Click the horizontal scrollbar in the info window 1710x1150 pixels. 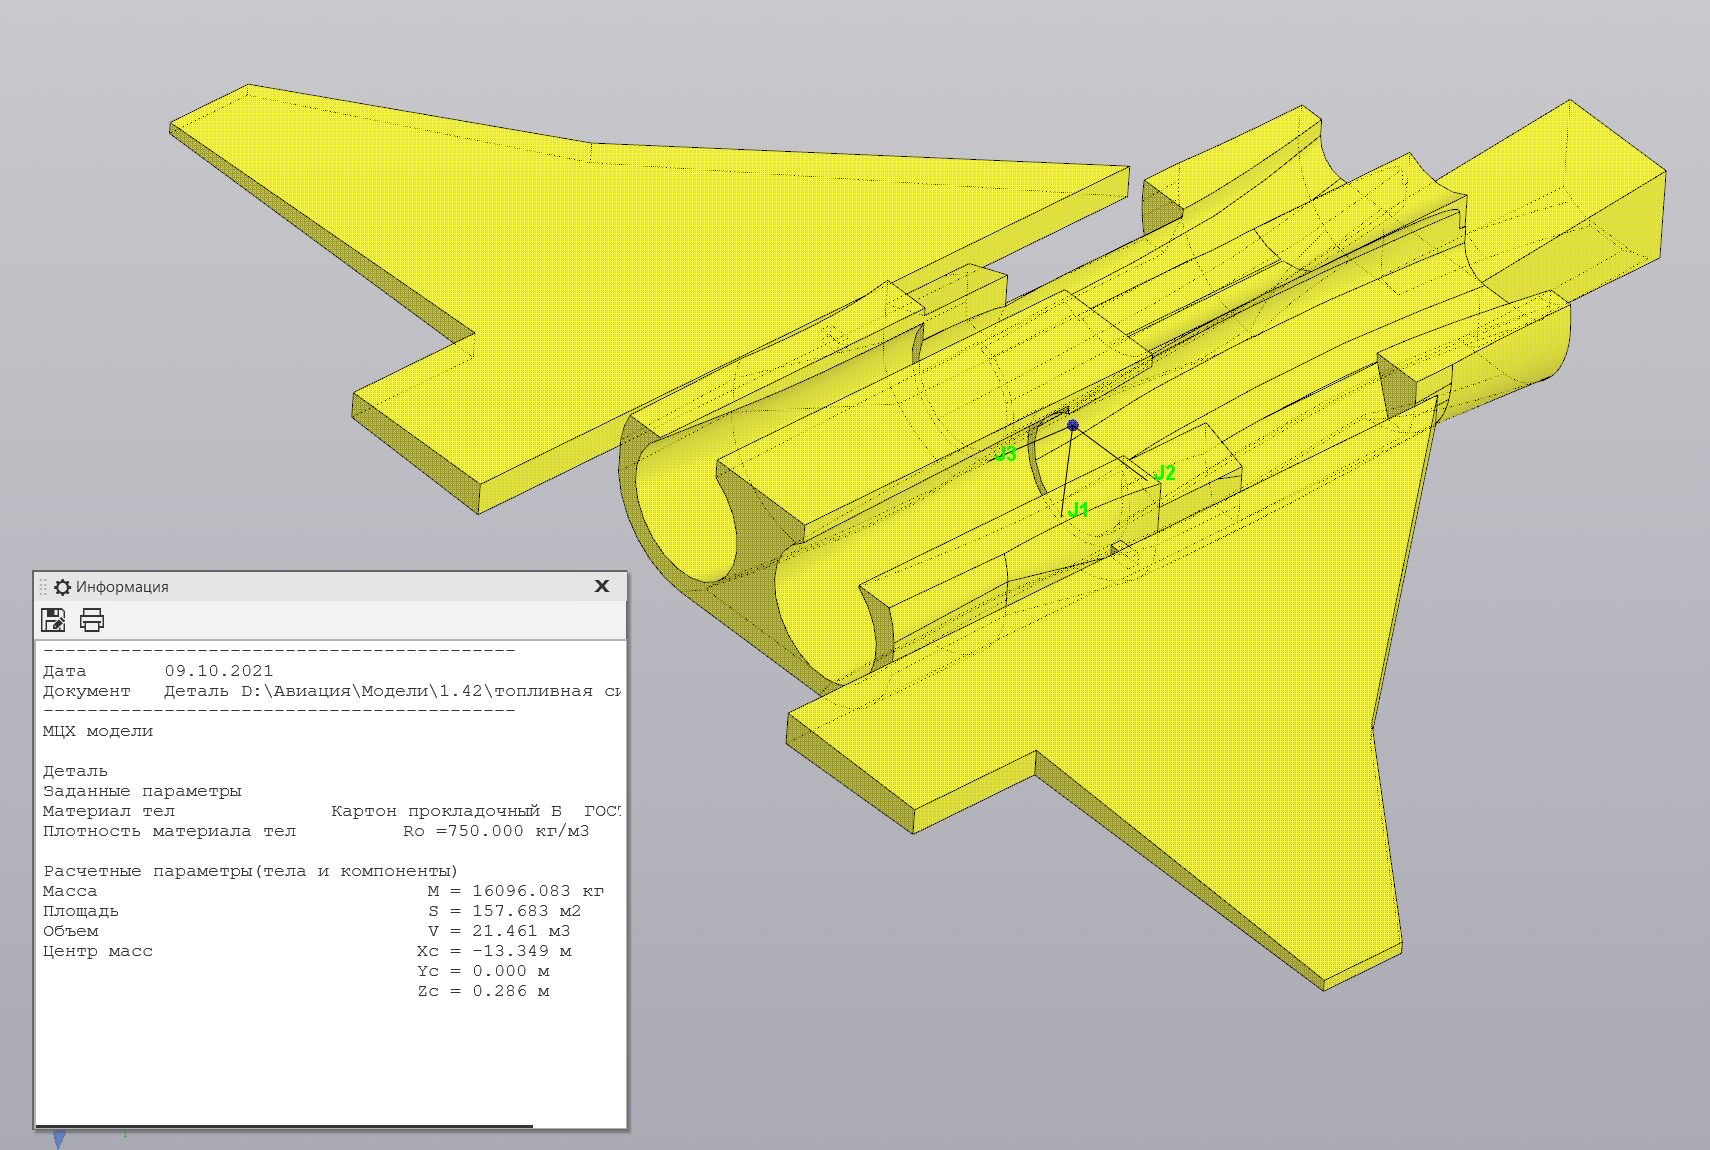pyautogui.click(x=284, y=1125)
